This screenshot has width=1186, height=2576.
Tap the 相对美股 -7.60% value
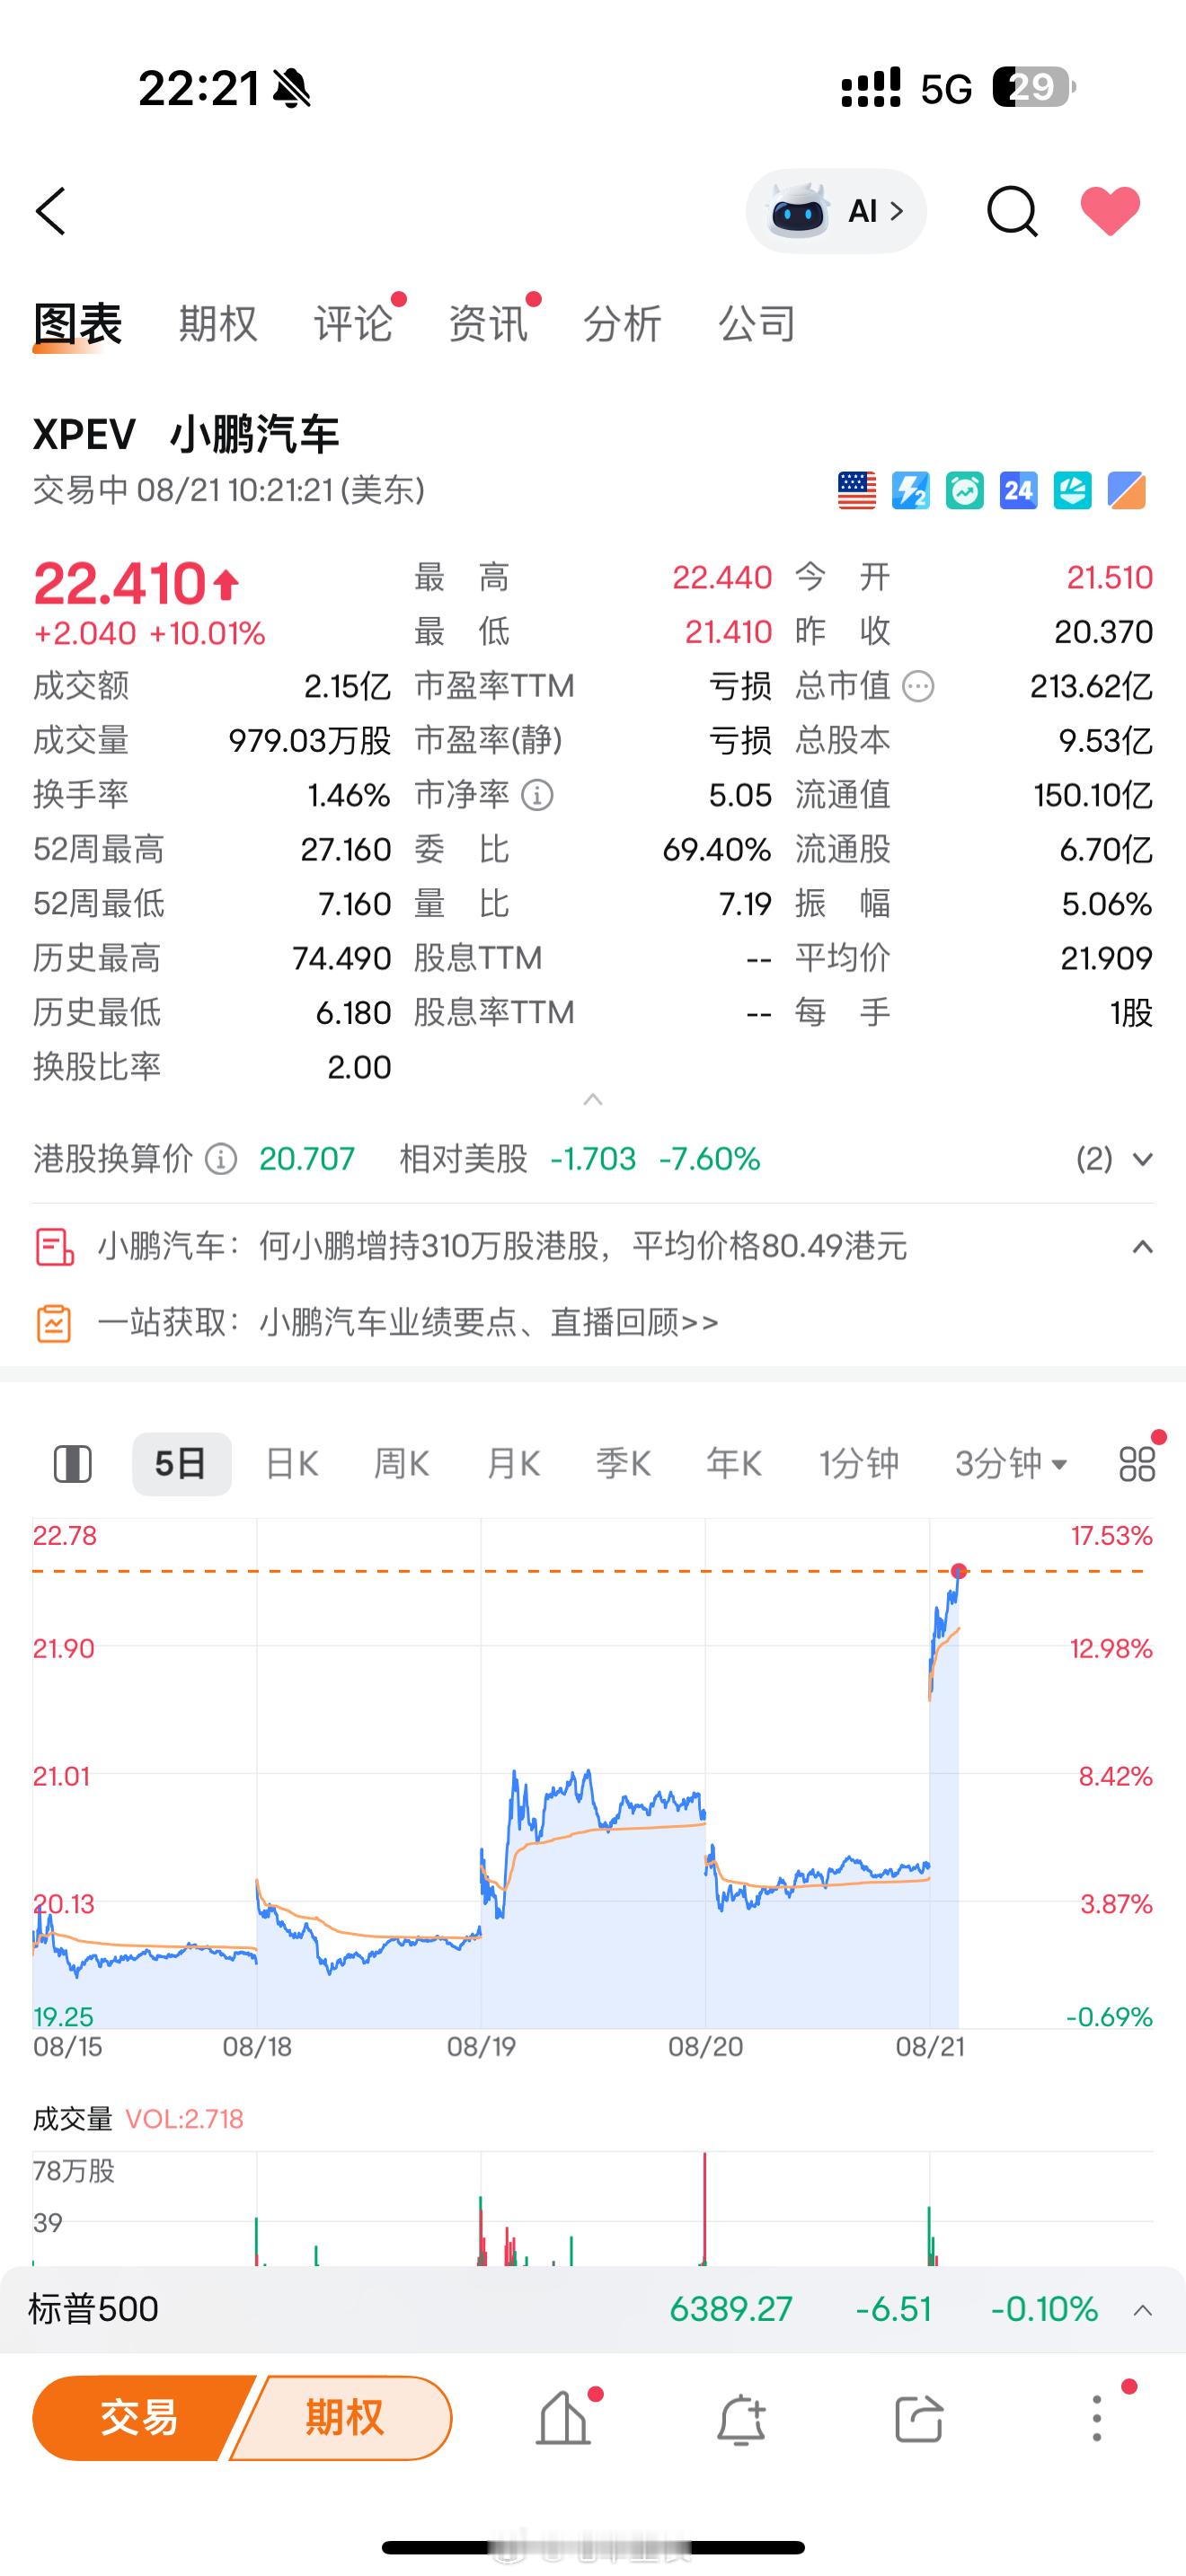pos(709,1159)
